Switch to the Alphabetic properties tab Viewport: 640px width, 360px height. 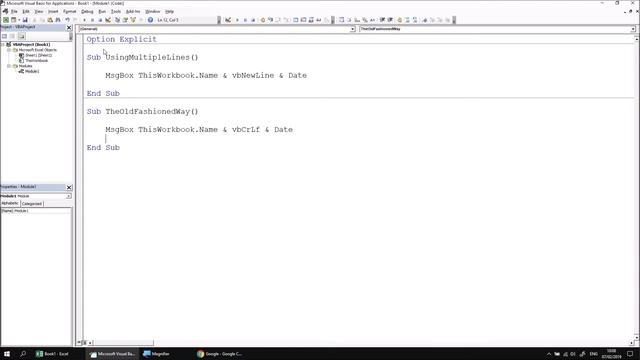pyautogui.click(x=10, y=203)
